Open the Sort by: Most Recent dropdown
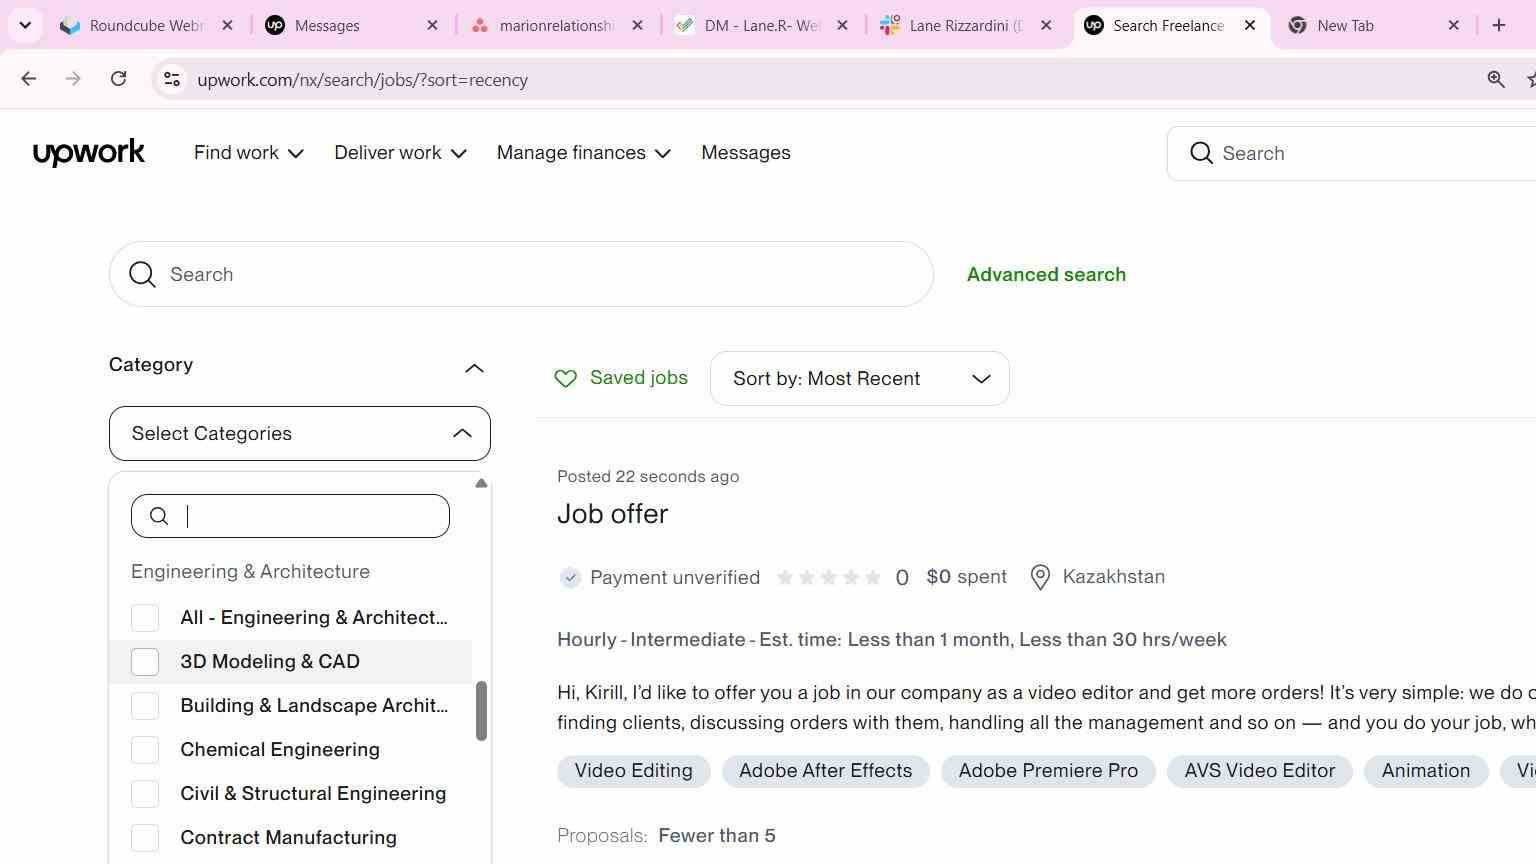Image resolution: width=1536 pixels, height=864 pixels. tap(860, 378)
